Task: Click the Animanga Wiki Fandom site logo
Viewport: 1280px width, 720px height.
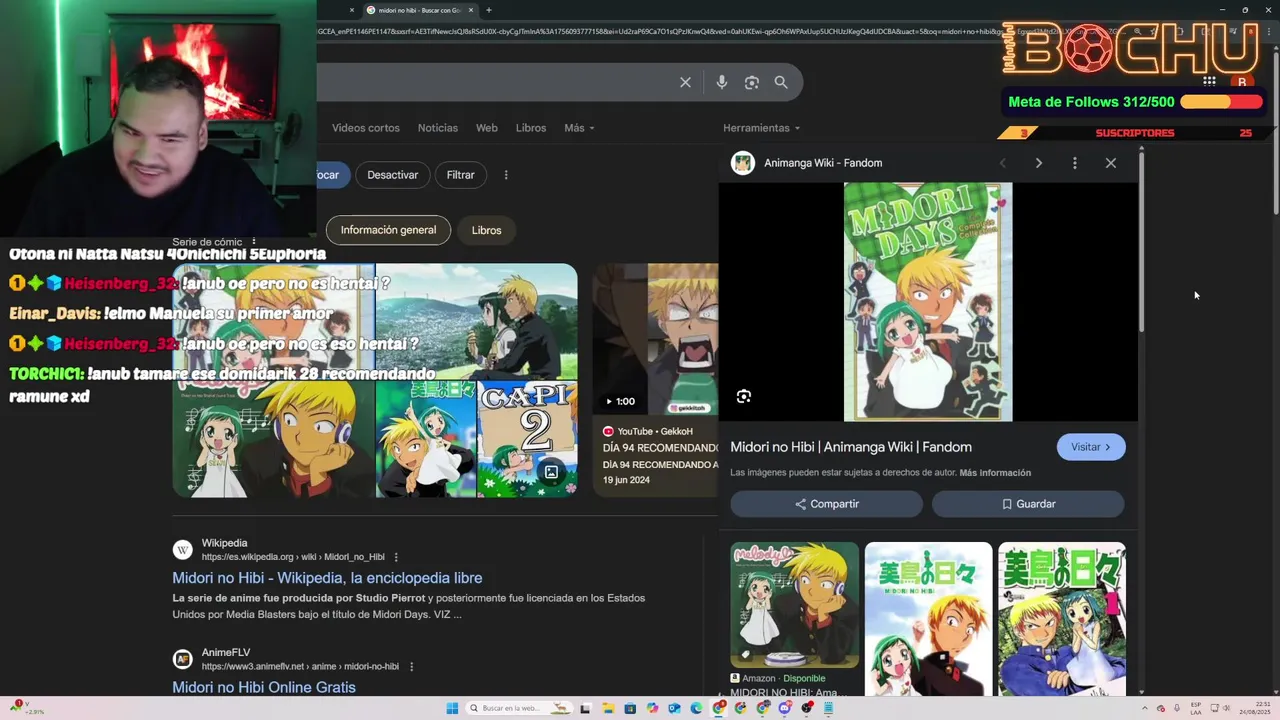Action: pos(743,163)
